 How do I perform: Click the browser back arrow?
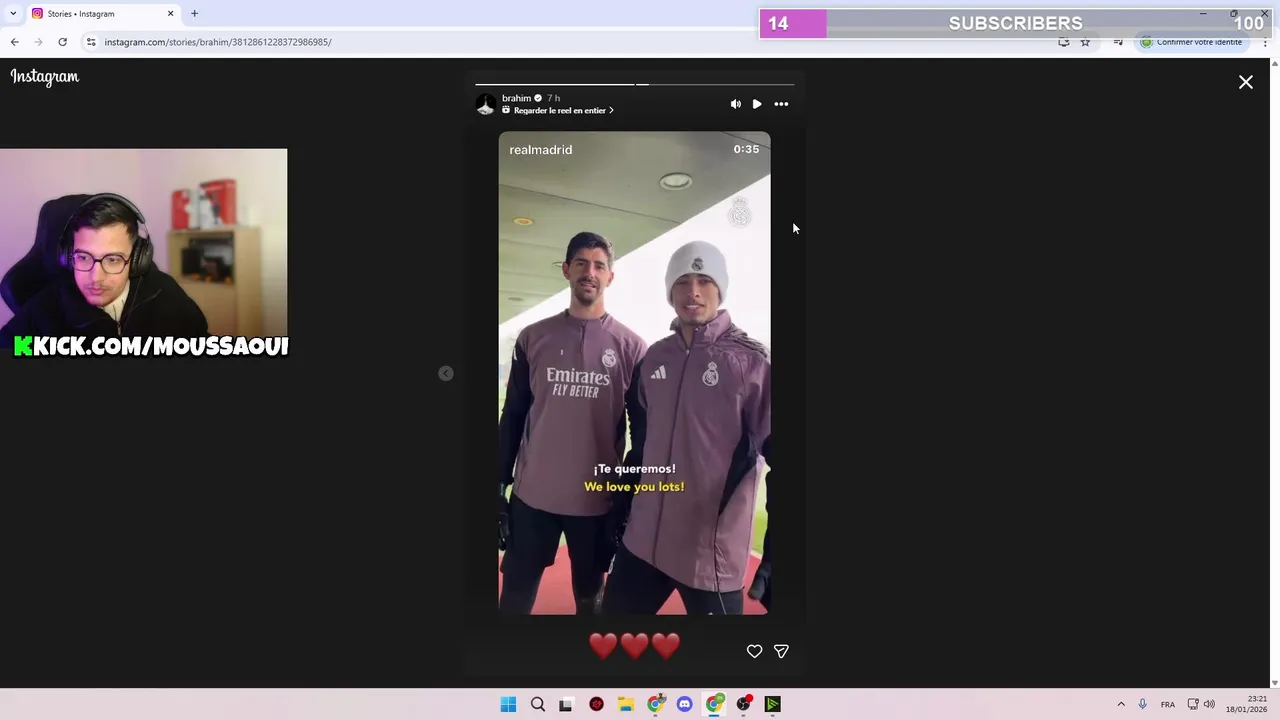point(14,42)
